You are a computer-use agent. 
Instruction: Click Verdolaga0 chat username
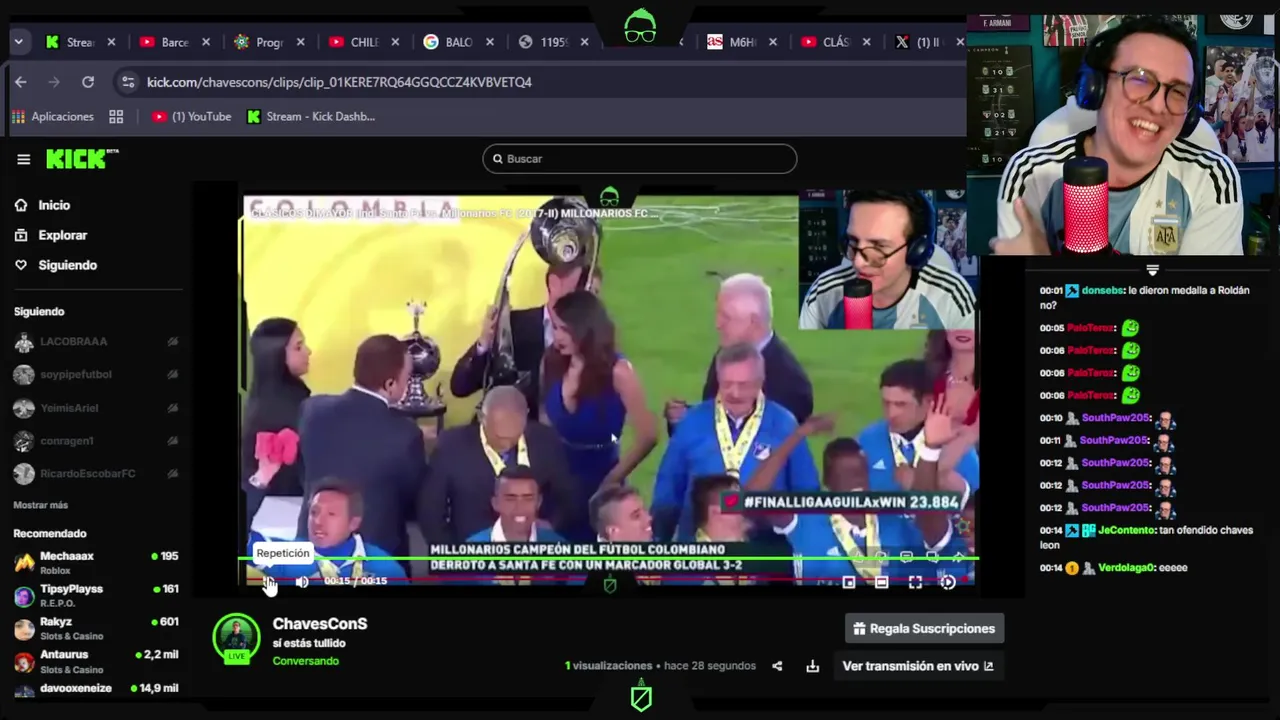point(1128,568)
